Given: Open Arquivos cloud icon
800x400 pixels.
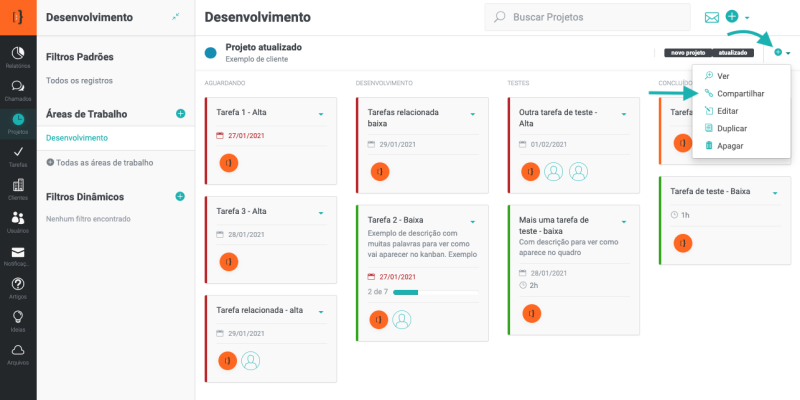Looking at the screenshot, I should 18,351.
